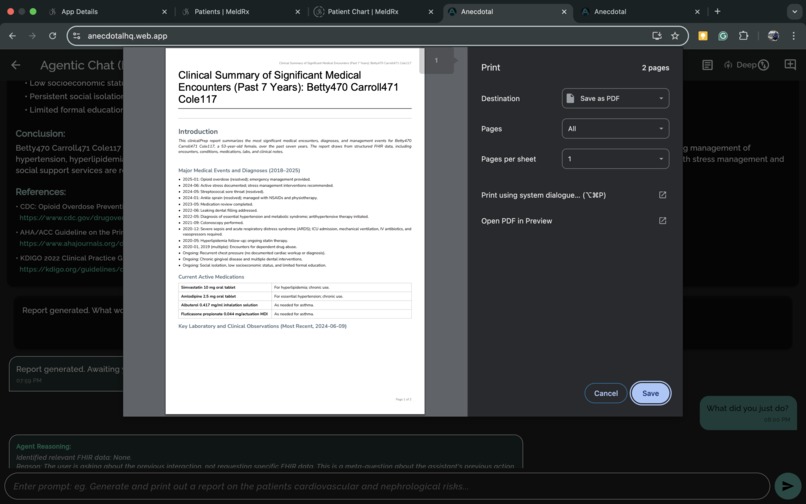Bookmark this page with the star icon

675,35
